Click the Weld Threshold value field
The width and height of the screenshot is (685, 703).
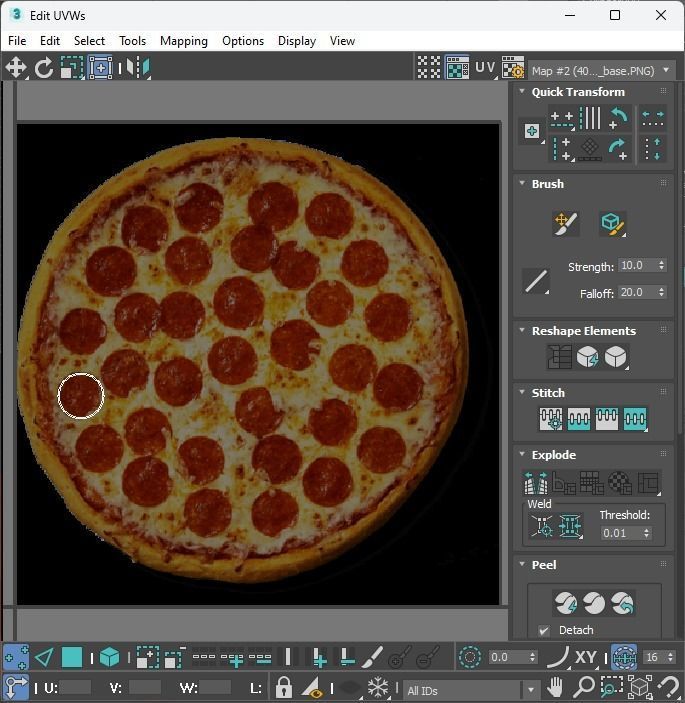620,533
